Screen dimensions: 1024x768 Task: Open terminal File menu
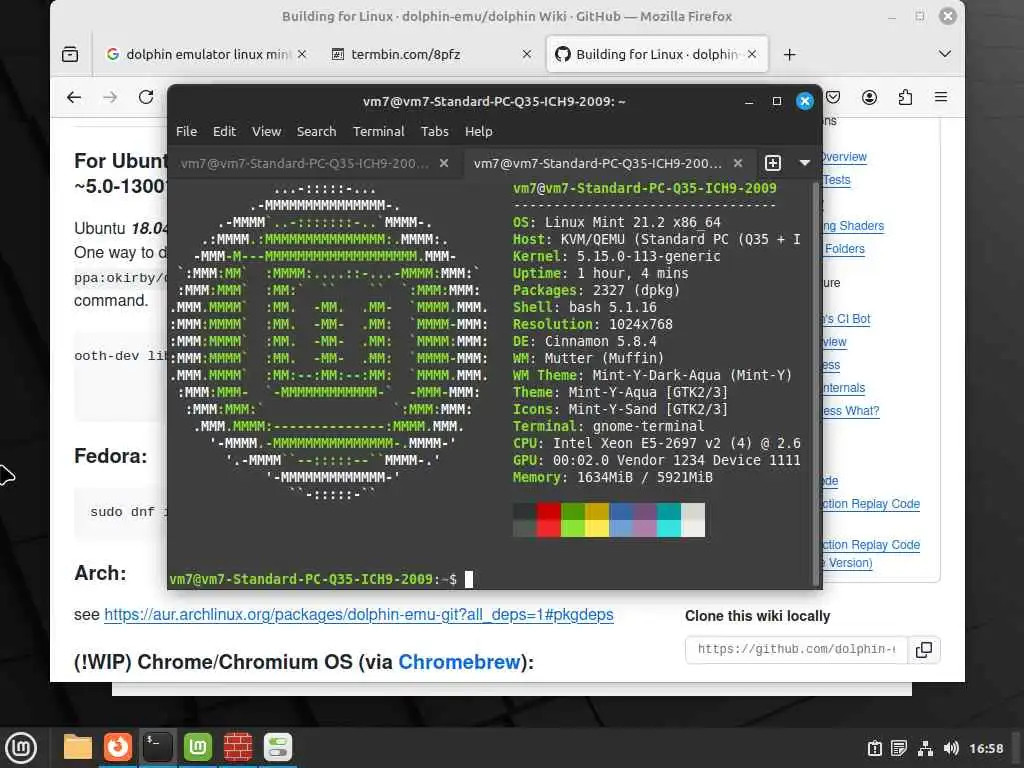point(186,131)
